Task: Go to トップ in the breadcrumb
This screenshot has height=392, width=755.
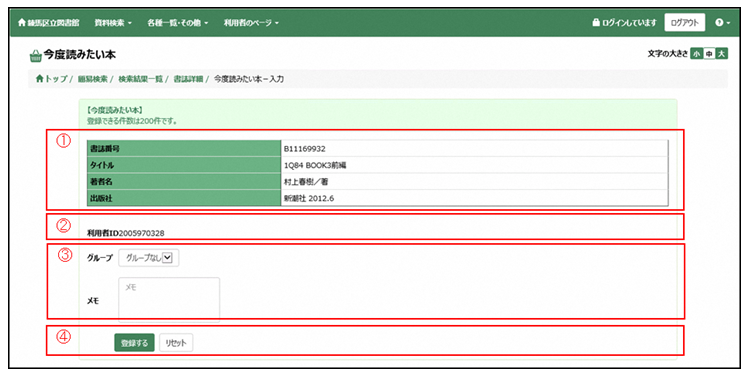Action: (x=52, y=78)
